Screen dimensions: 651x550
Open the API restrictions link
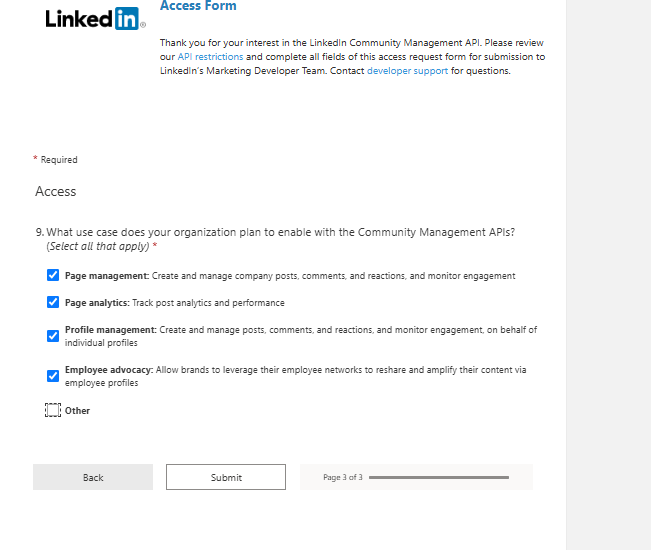coord(210,57)
